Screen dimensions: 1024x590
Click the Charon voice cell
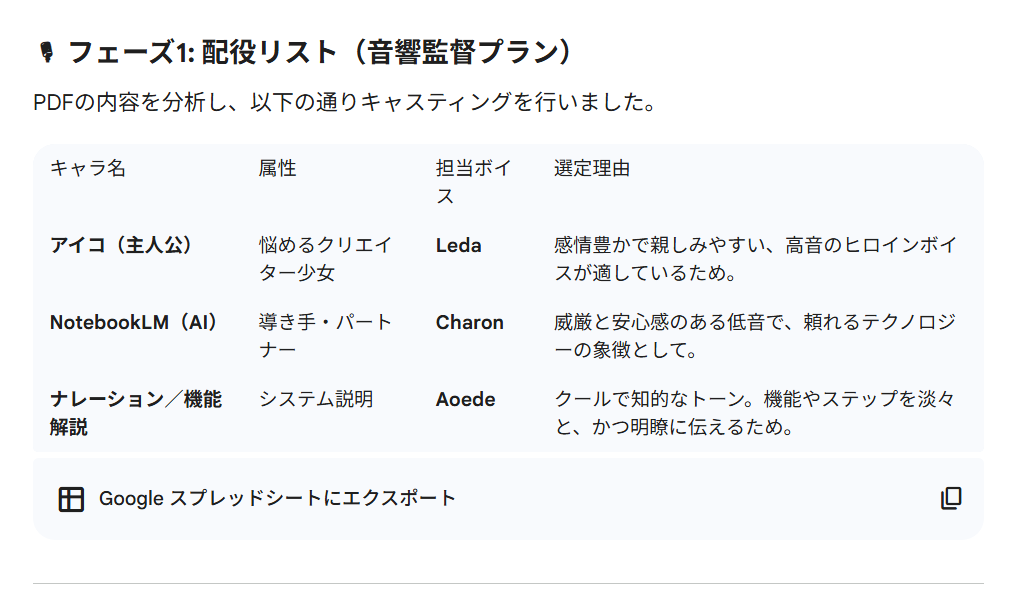click(x=470, y=322)
